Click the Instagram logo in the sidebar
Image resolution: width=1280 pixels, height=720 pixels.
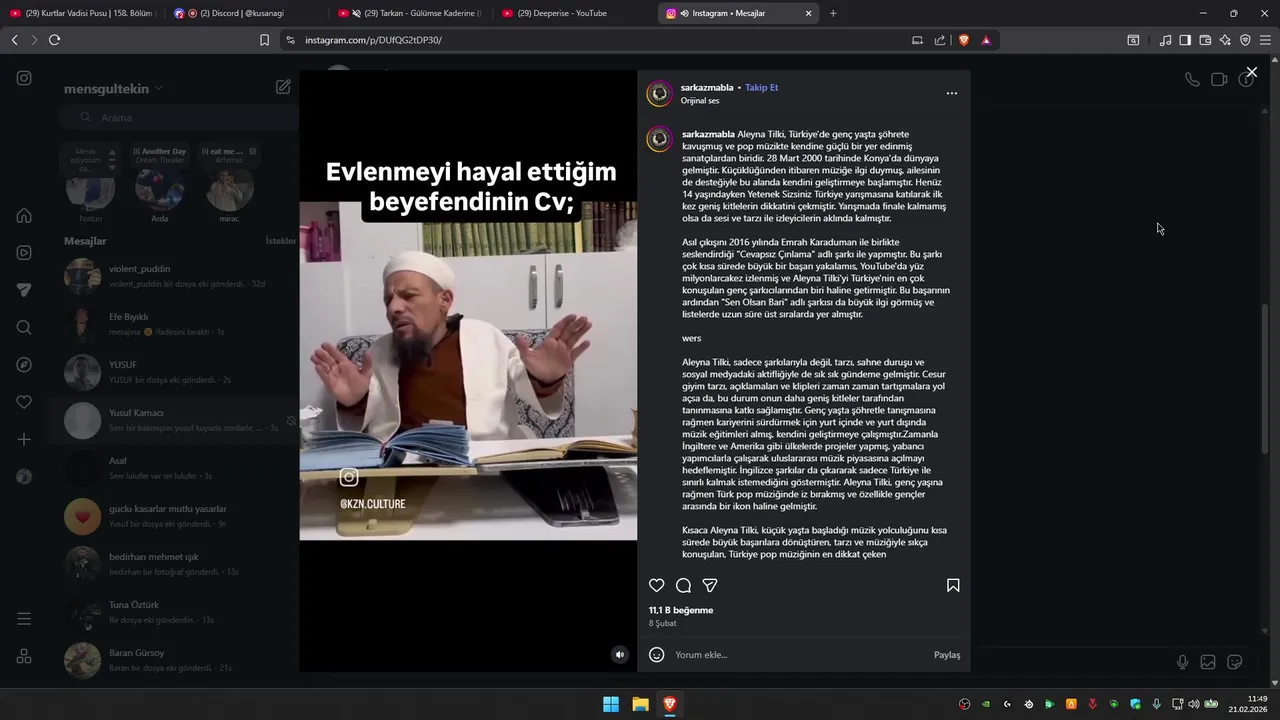pyautogui.click(x=24, y=78)
